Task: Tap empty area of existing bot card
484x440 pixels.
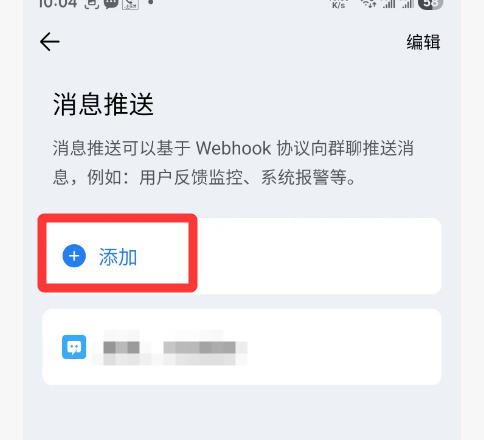Action: click(343, 347)
